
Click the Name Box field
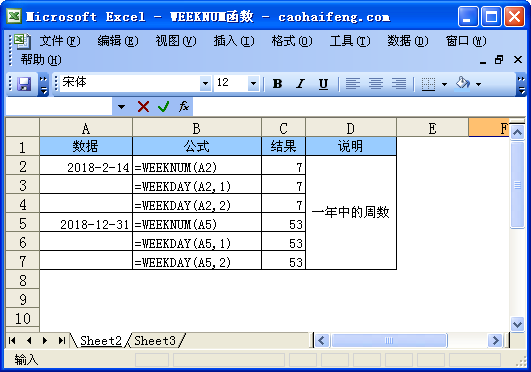[x=59, y=107]
